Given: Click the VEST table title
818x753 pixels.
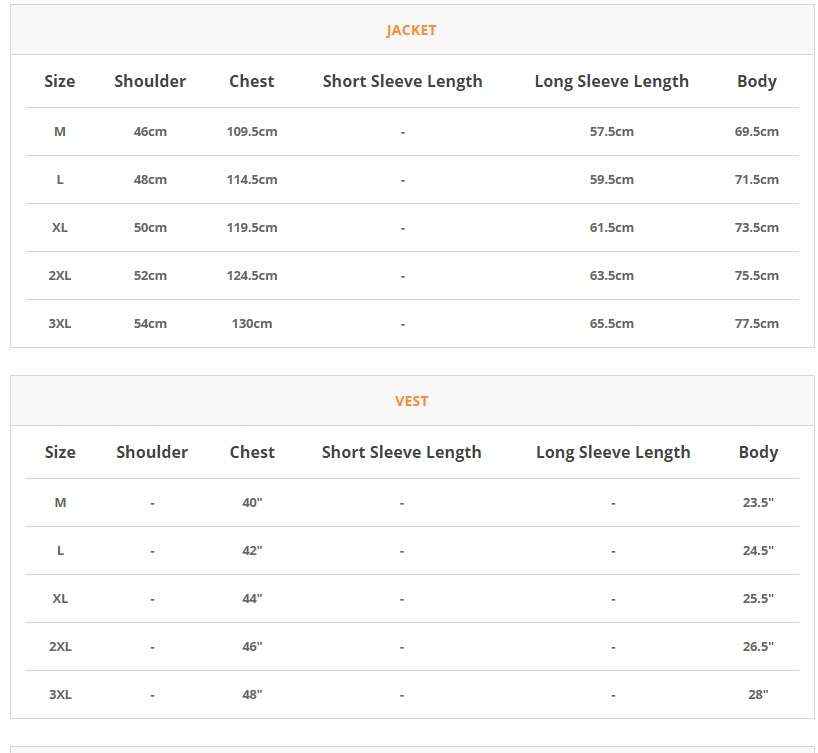Looking at the screenshot, I should [411, 401].
